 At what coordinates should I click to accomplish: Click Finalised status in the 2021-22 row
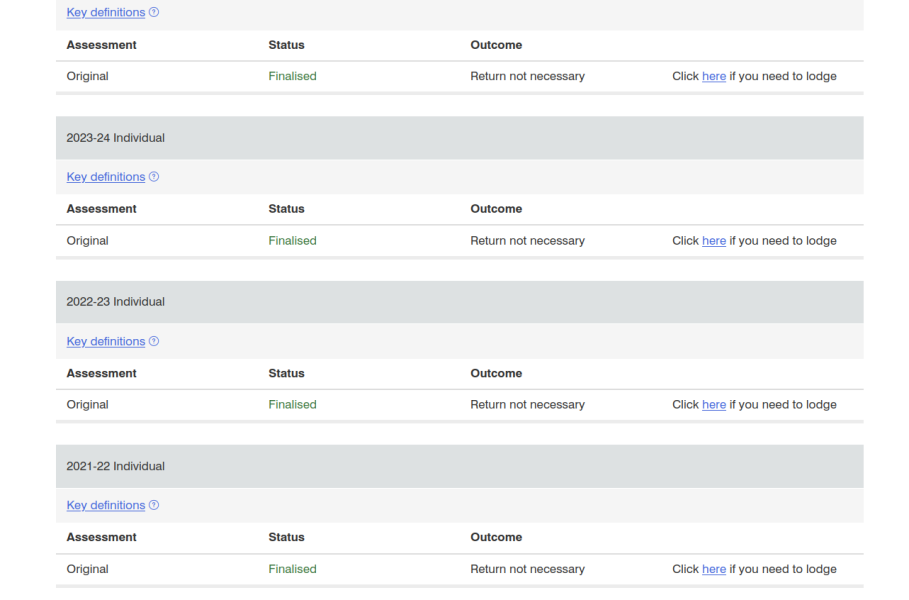(292, 569)
